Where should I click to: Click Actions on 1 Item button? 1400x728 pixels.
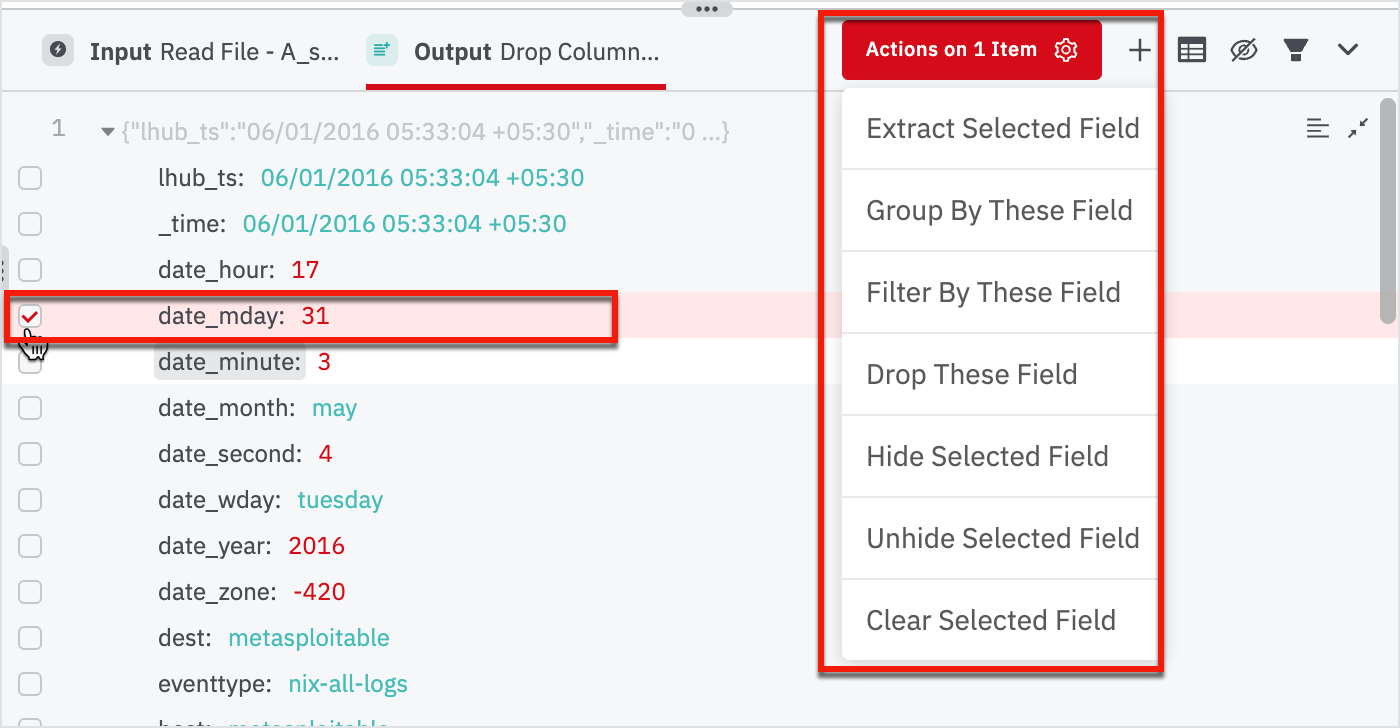tap(971, 50)
